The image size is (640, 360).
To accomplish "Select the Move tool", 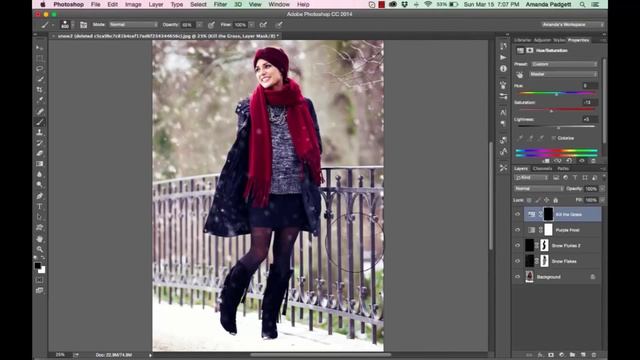I will (40, 48).
